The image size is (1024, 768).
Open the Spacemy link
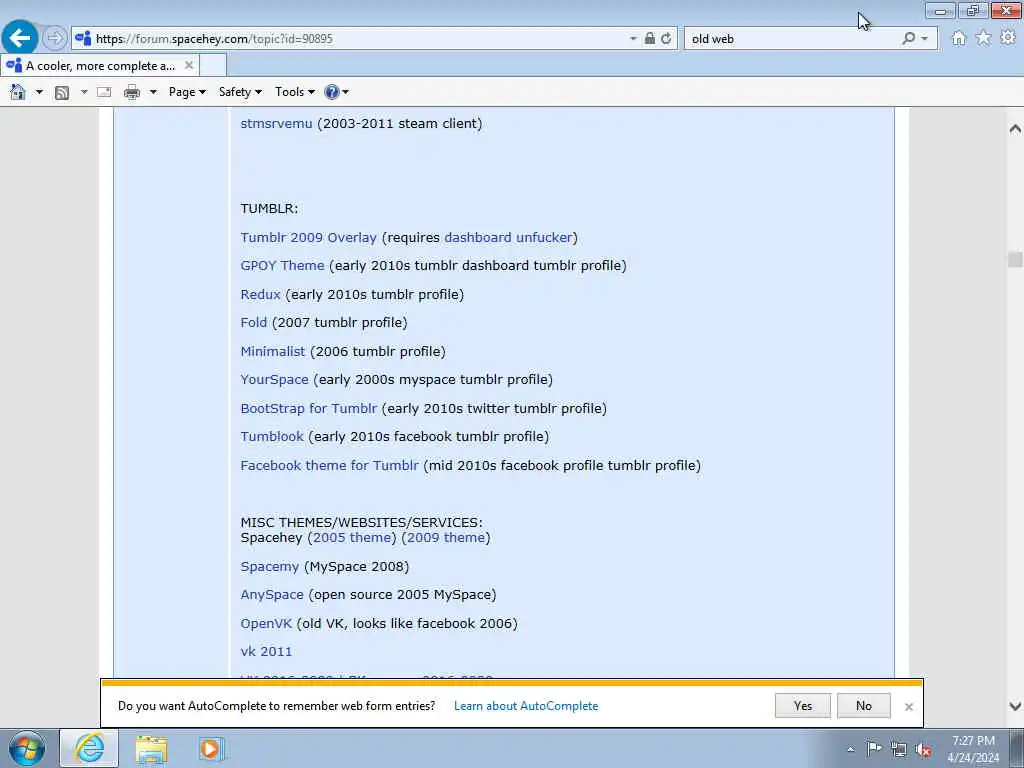[x=270, y=567]
